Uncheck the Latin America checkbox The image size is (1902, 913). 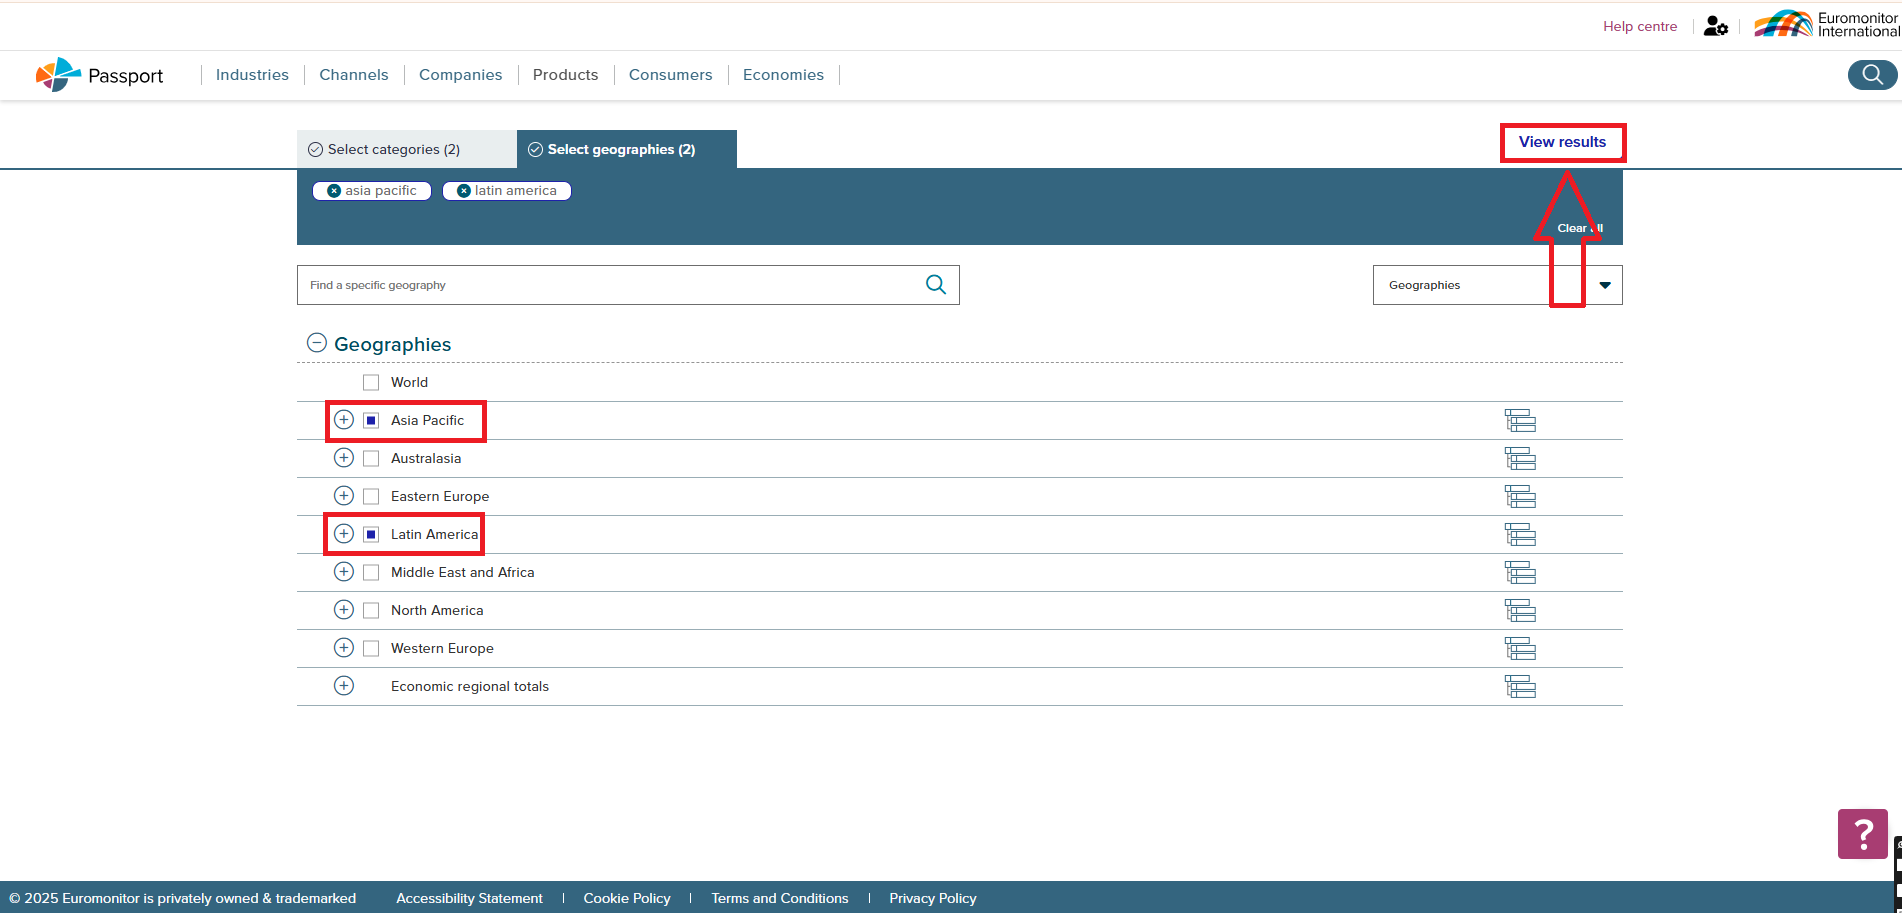371,535
